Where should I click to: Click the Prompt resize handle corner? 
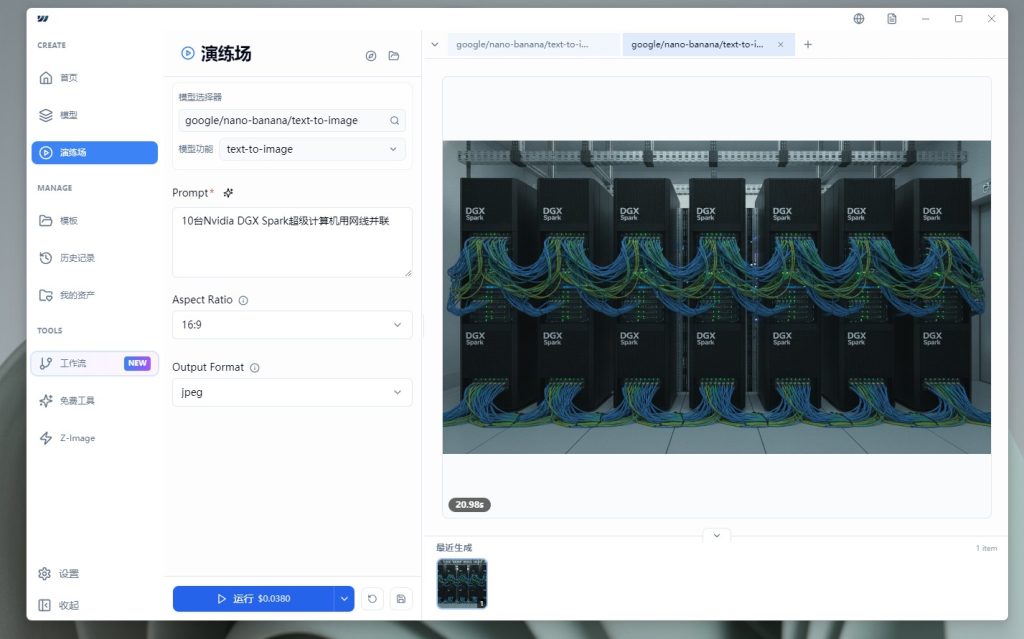point(408,273)
